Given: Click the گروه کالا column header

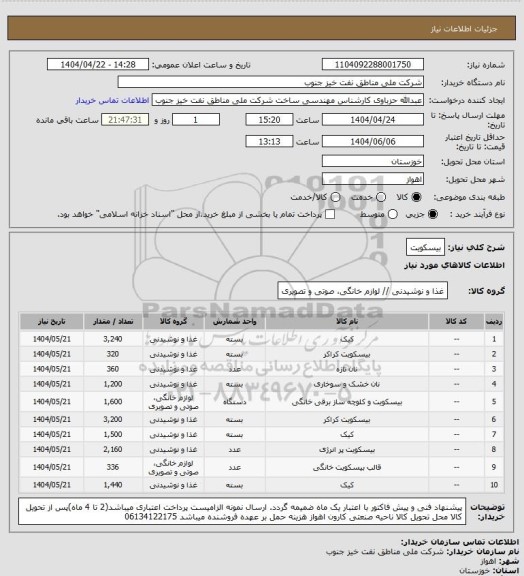Looking at the screenshot, I should pos(173,321).
